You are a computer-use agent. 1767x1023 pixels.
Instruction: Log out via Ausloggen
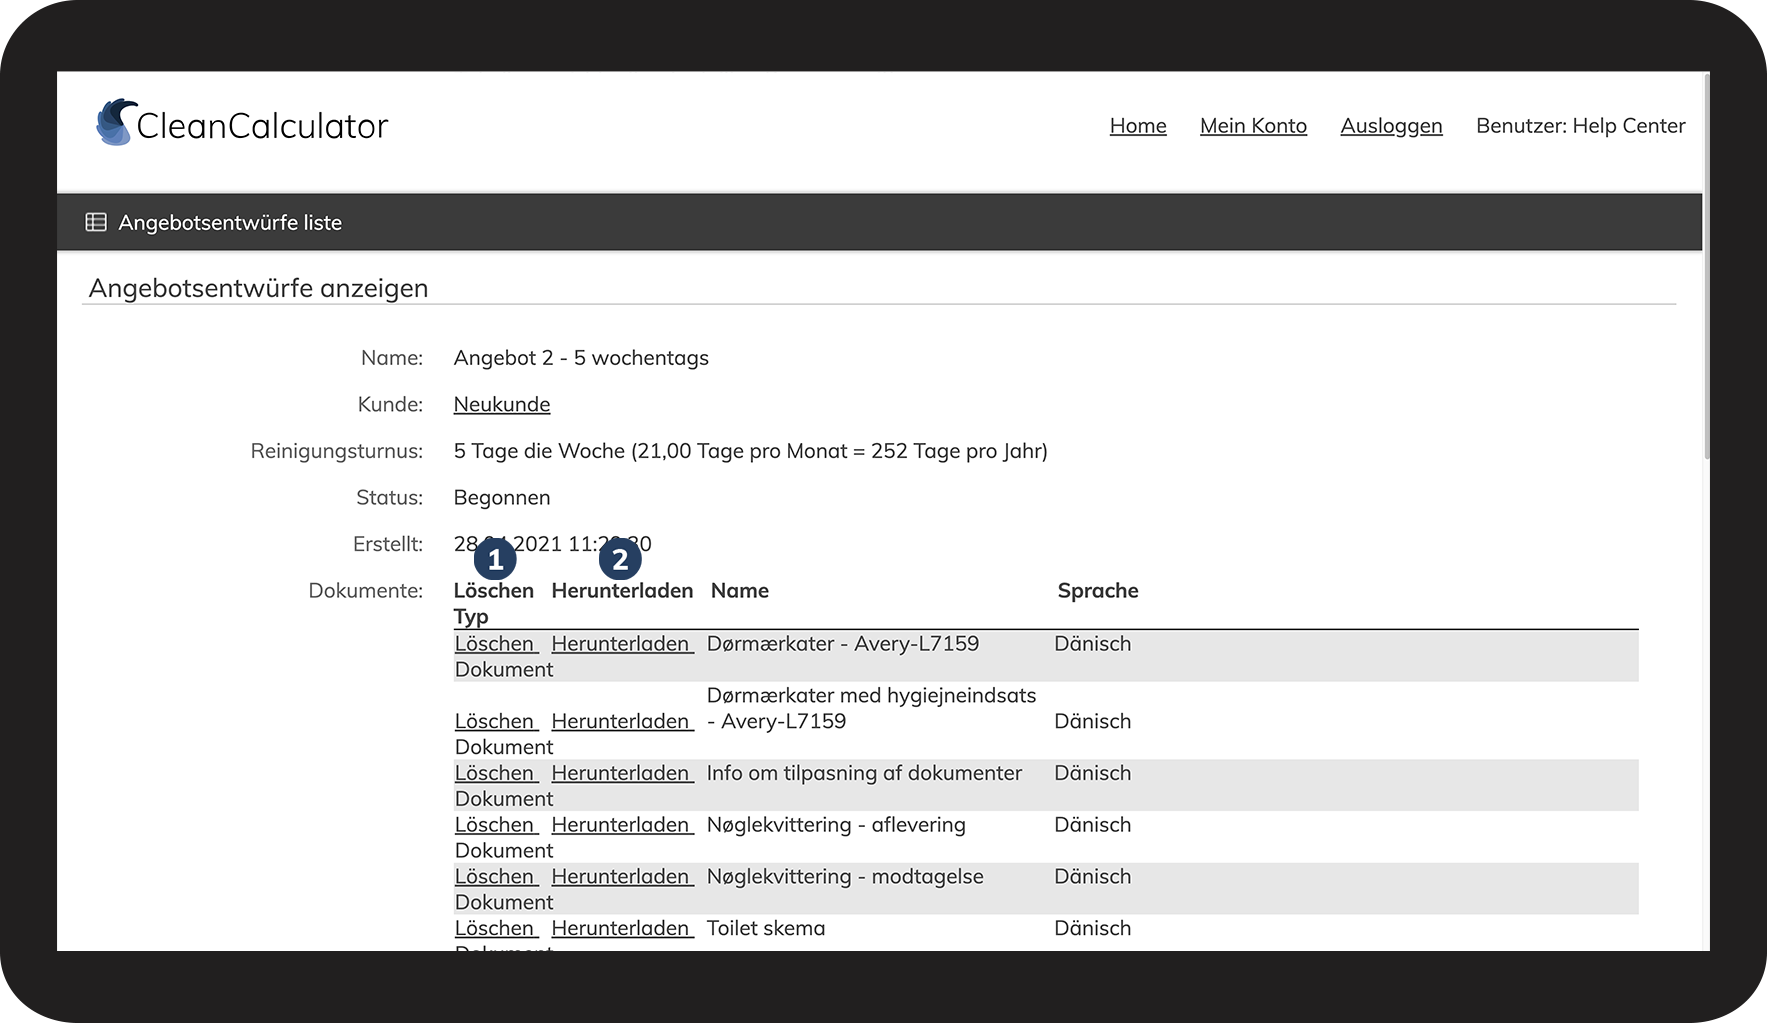click(1391, 126)
